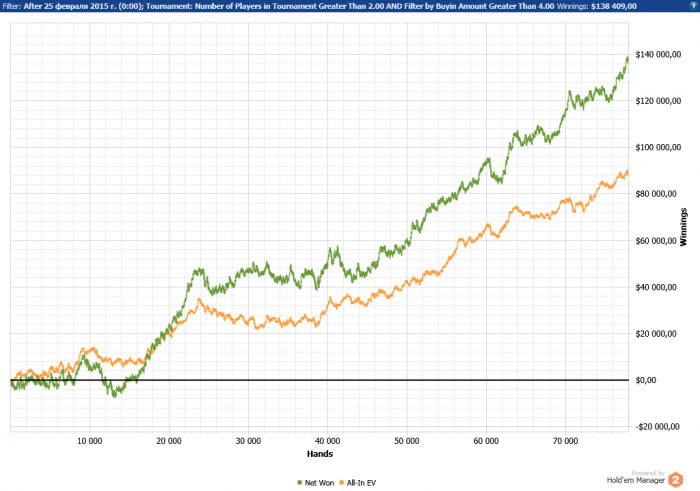The width and height of the screenshot is (700, 491).
Task: Select the $0,00 axis label
Action: coord(646,380)
